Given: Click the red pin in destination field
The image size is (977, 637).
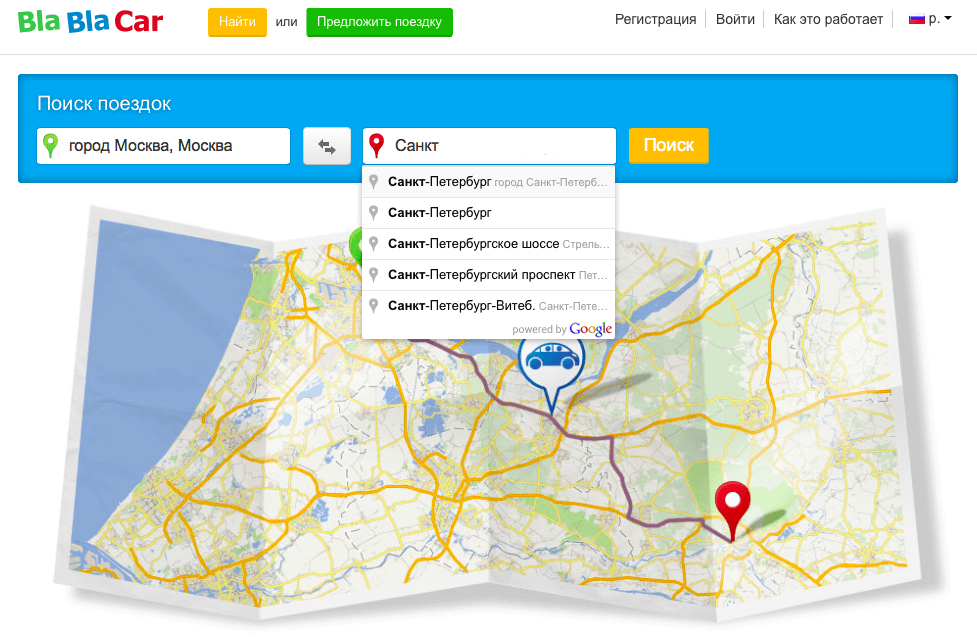Looking at the screenshot, I should click(x=377, y=146).
